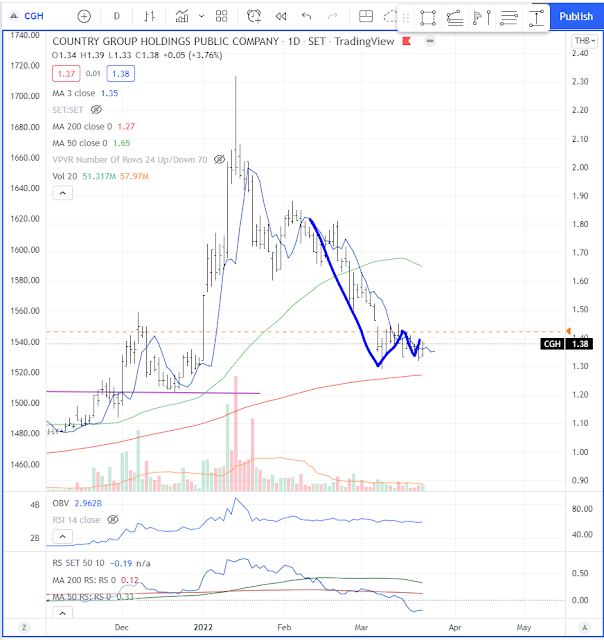Image resolution: width=604 pixels, height=640 pixels.
Task: Click the 2022 label on time axis
Action: [203, 627]
